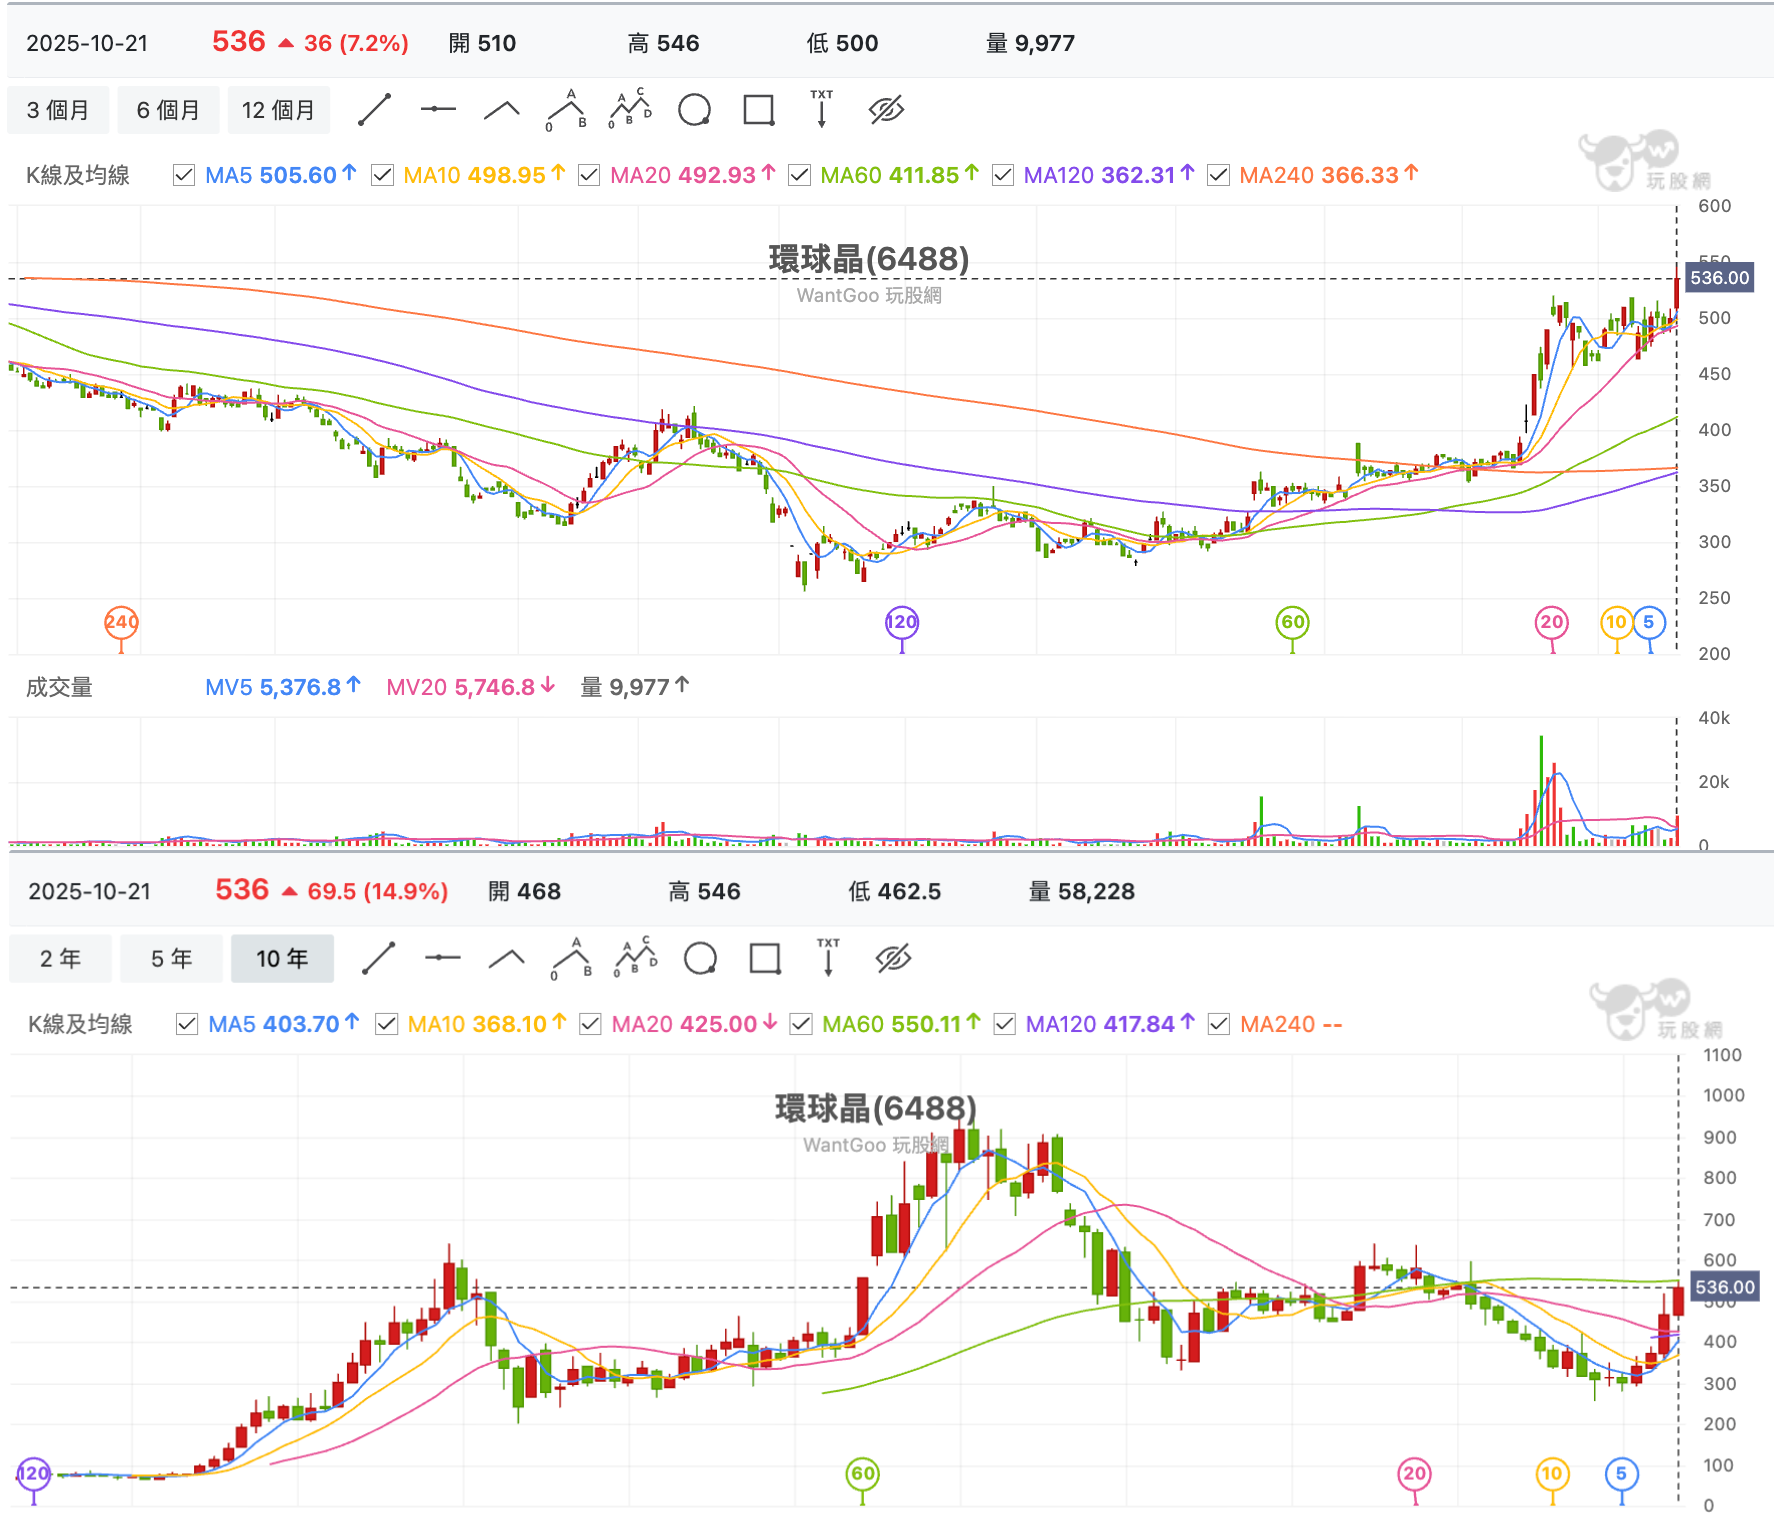Switch lower chart to 5 年 range

[171, 959]
